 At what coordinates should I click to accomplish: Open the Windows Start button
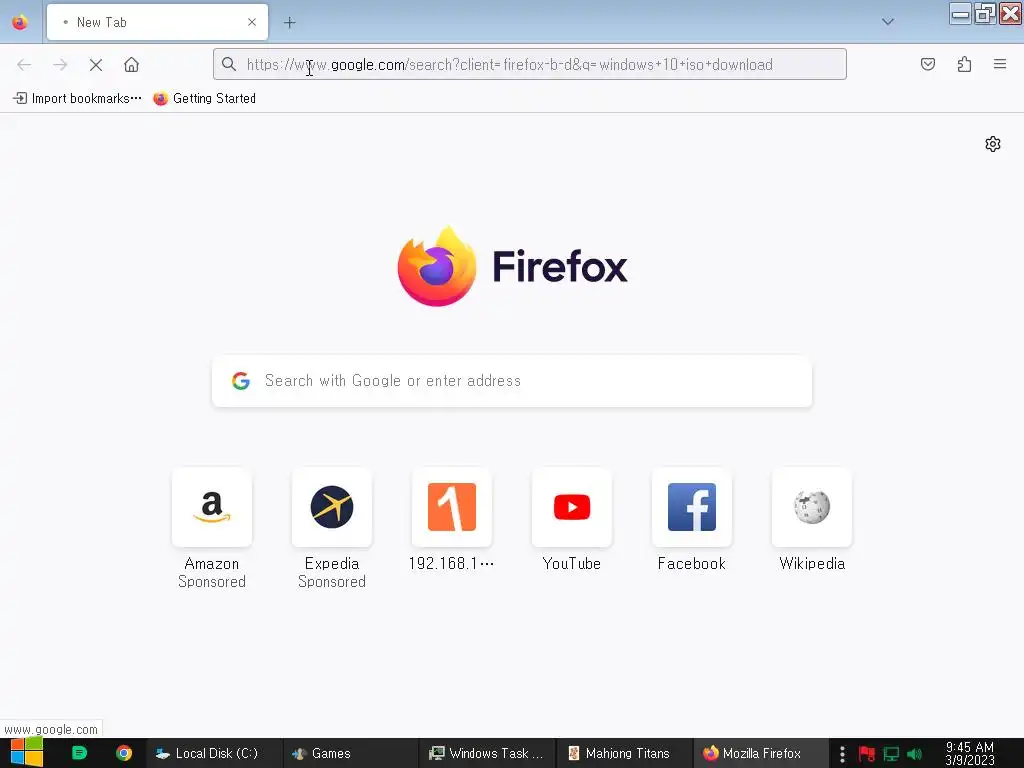(27, 753)
